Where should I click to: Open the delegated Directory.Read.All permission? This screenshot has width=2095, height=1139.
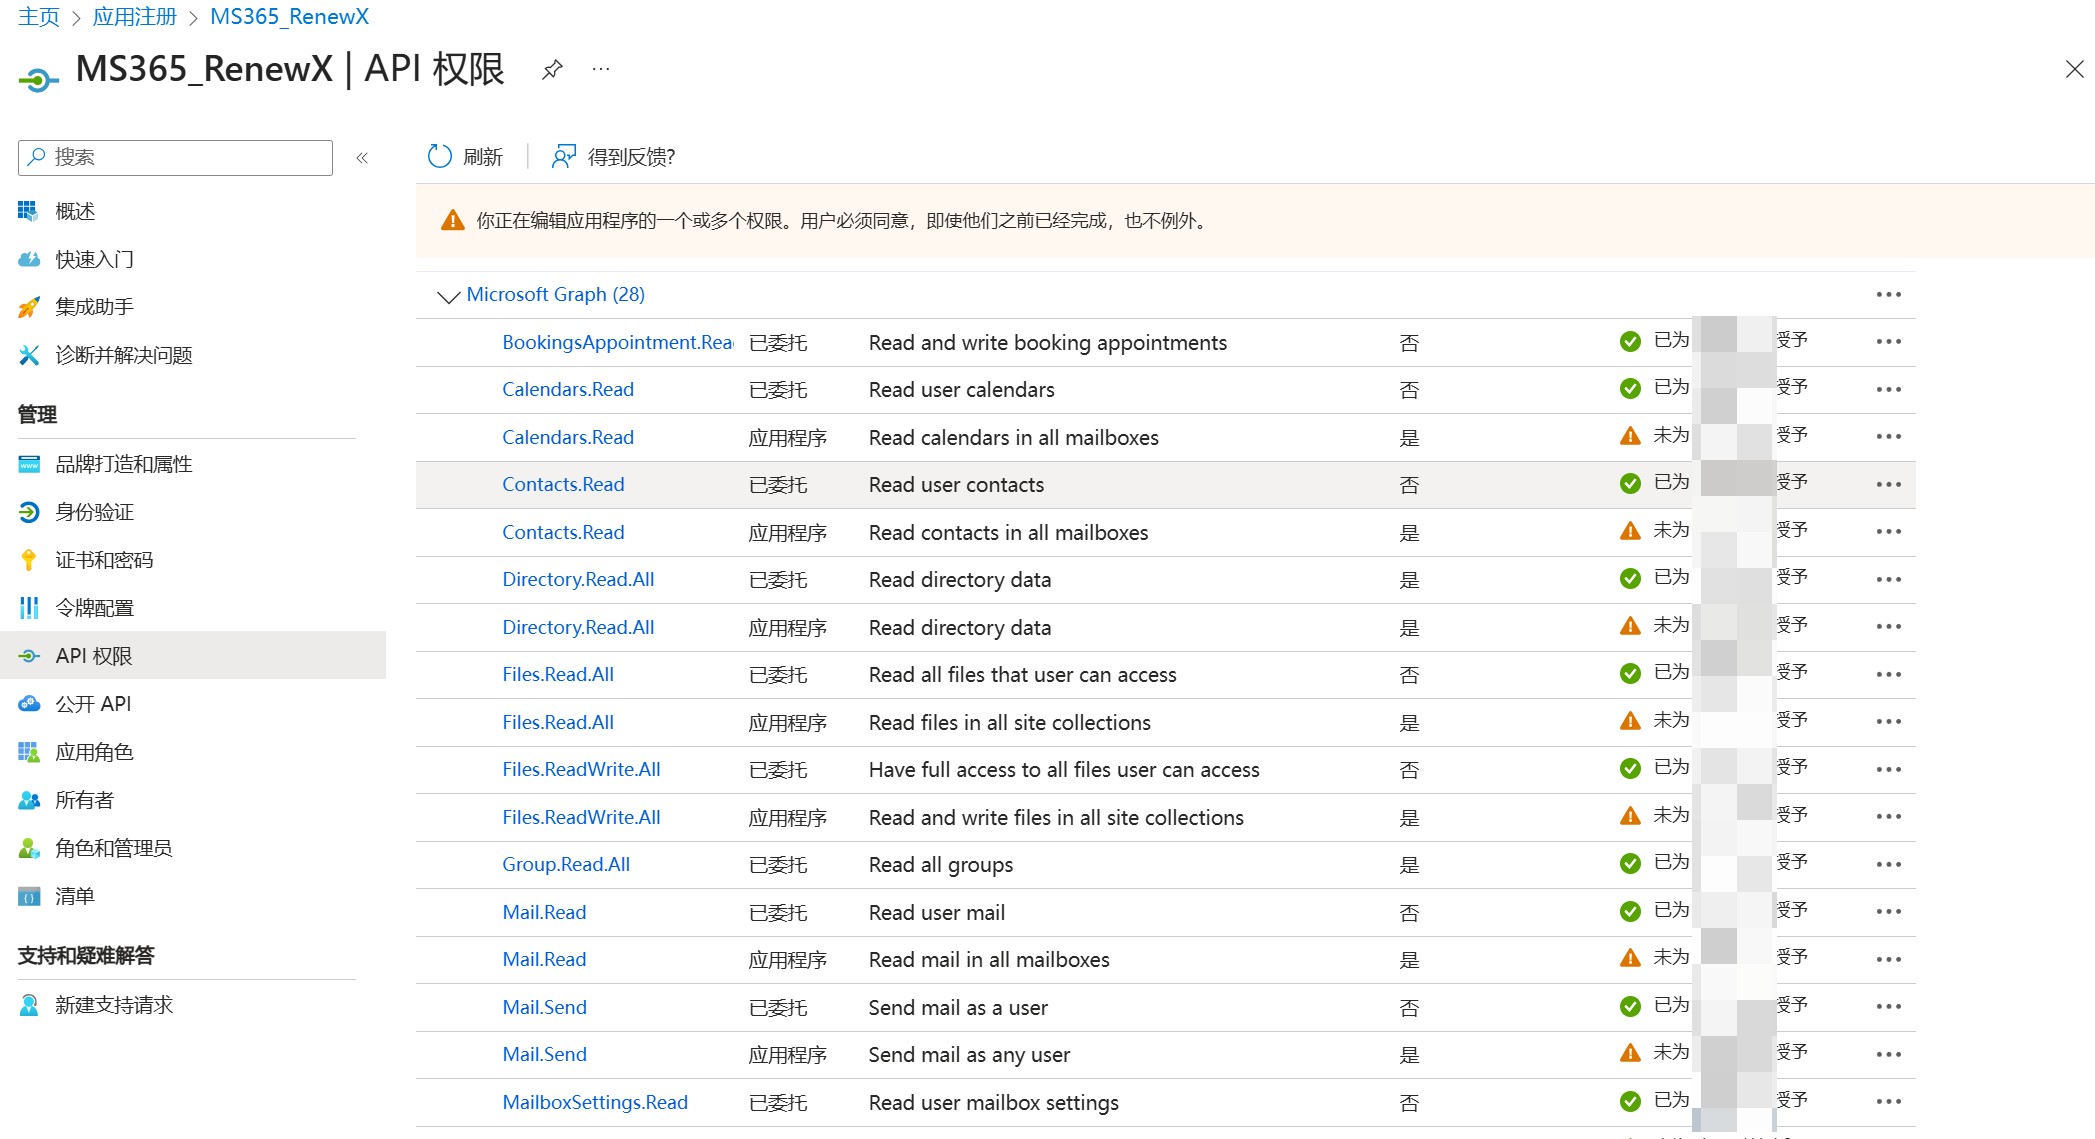coord(578,580)
